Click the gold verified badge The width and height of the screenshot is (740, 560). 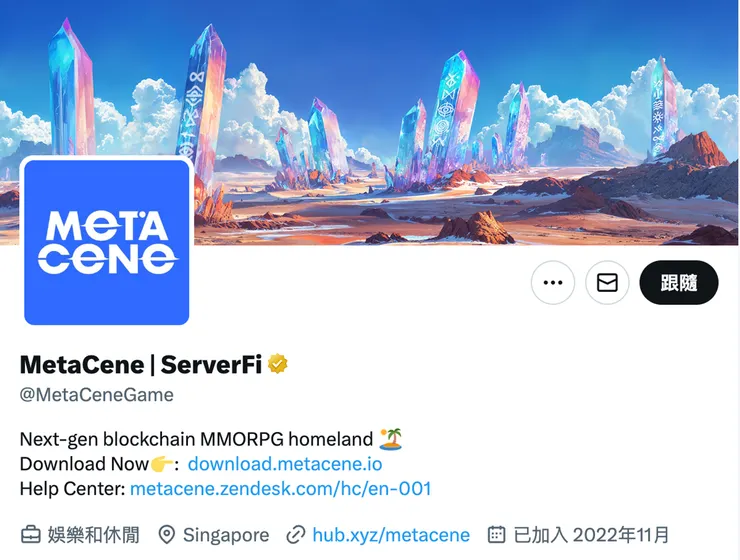278,364
